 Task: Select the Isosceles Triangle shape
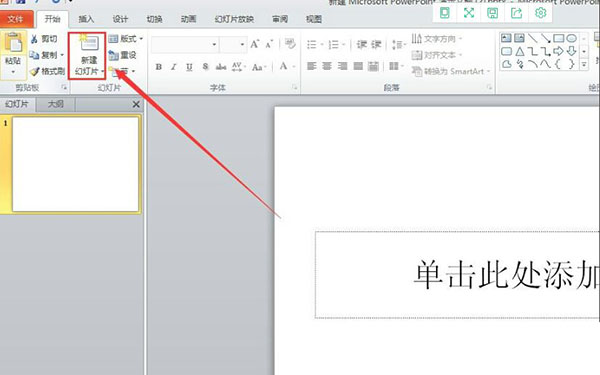point(519,51)
